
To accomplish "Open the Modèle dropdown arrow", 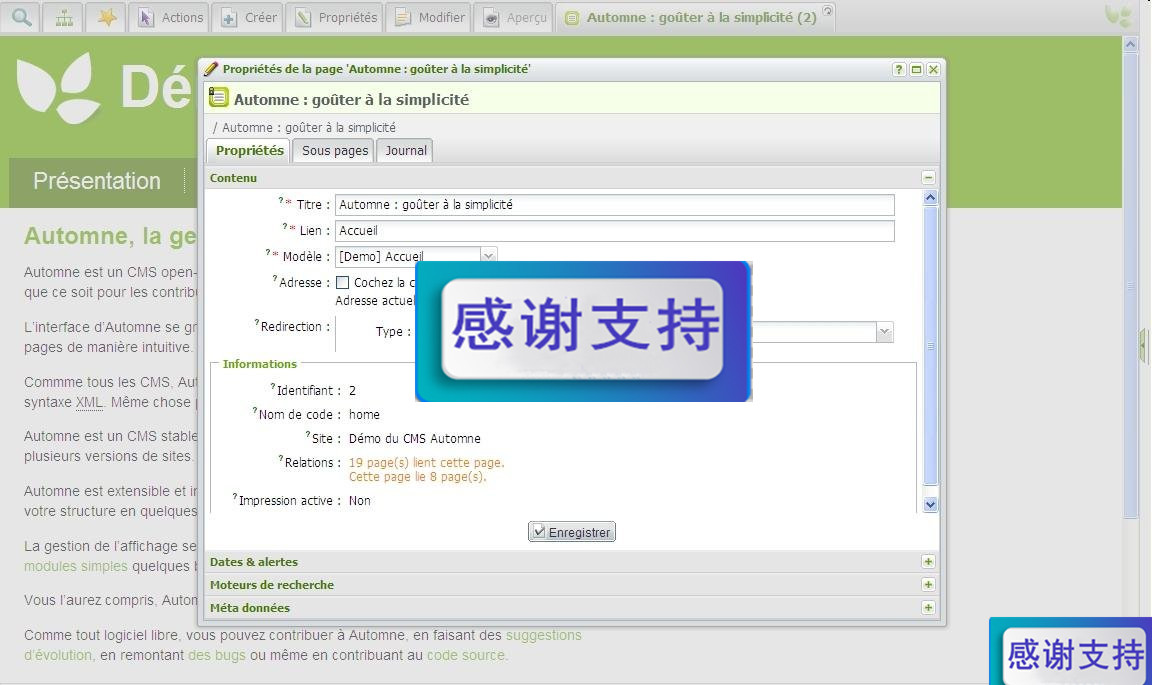I will point(489,255).
